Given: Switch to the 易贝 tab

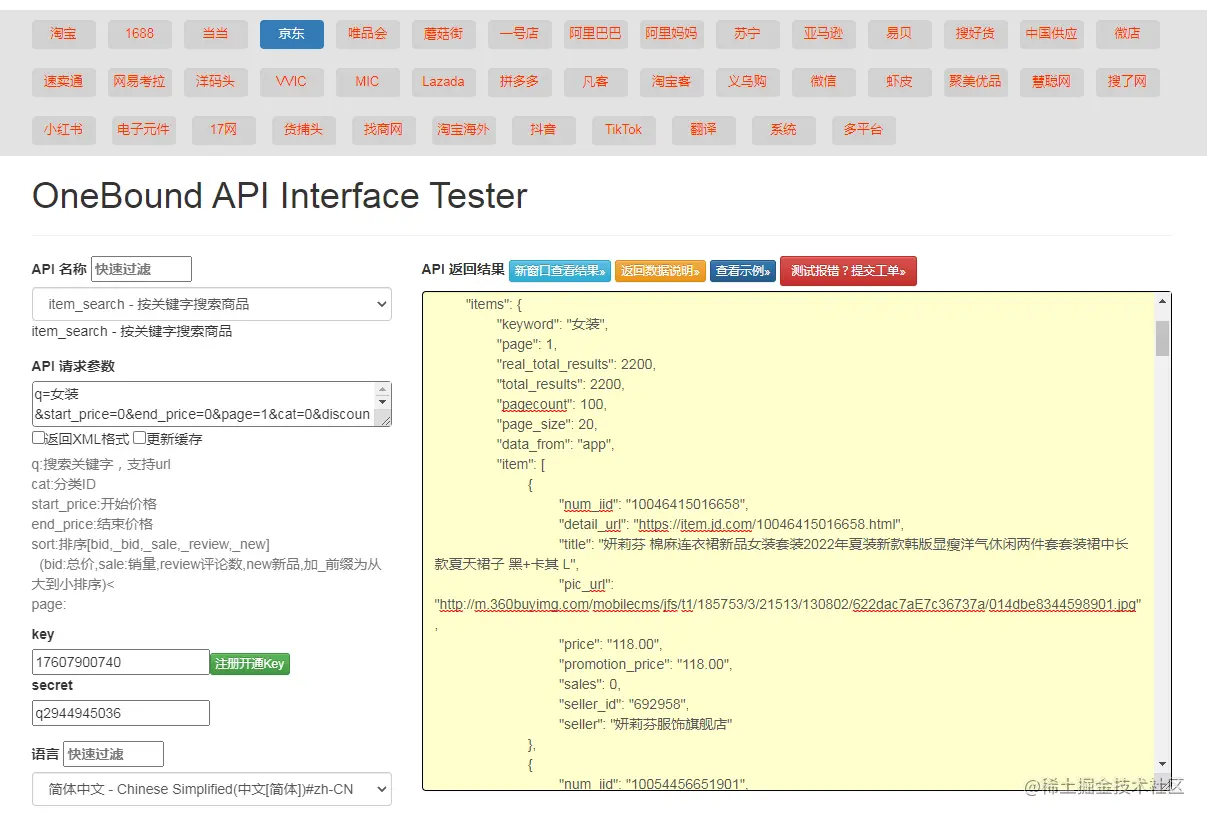Looking at the screenshot, I should [900, 34].
